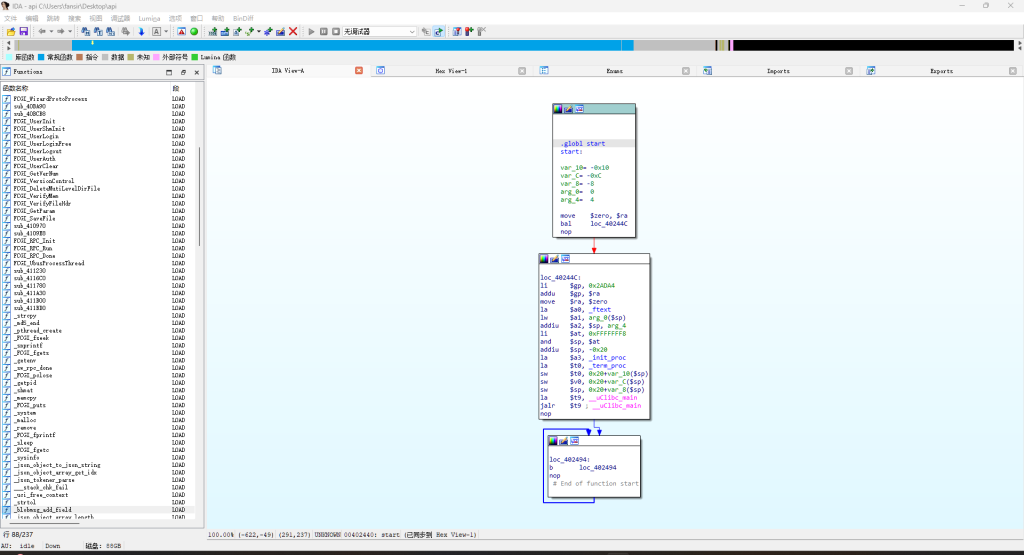Start the debugger with the play icon
This screenshot has width=1024, height=555.
tap(312, 31)
